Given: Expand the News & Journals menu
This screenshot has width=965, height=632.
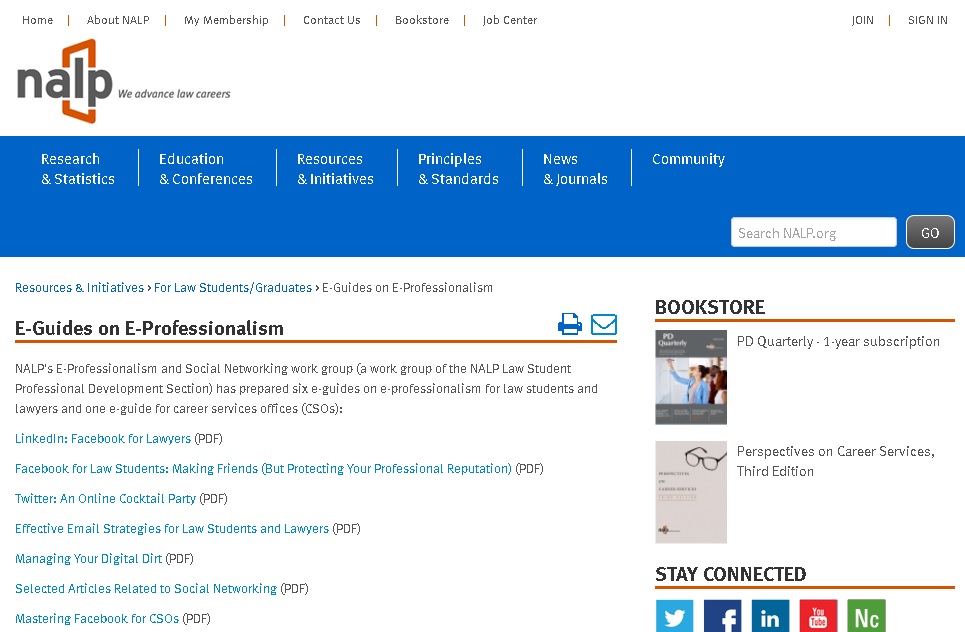Looking at the screenshot, I should click(575, 169).
